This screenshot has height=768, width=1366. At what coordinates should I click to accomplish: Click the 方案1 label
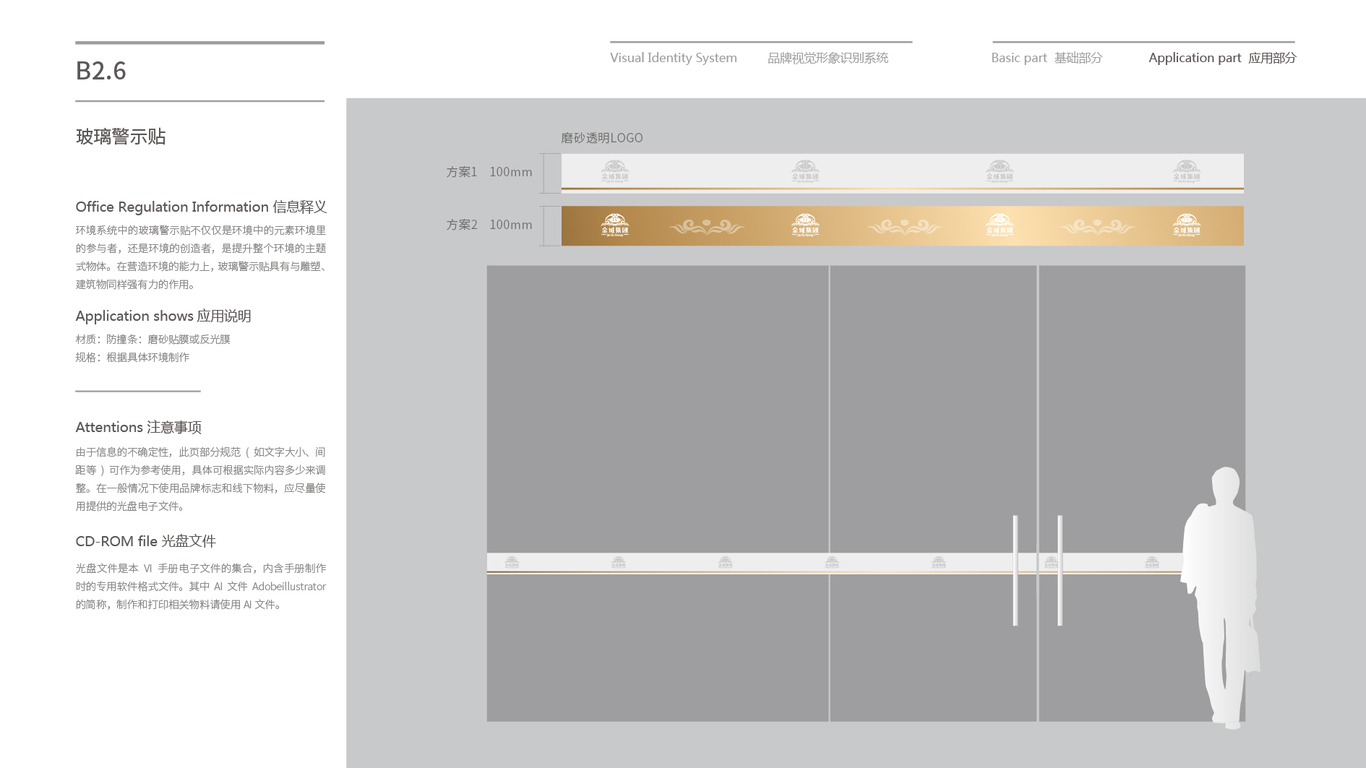point(462,172)
